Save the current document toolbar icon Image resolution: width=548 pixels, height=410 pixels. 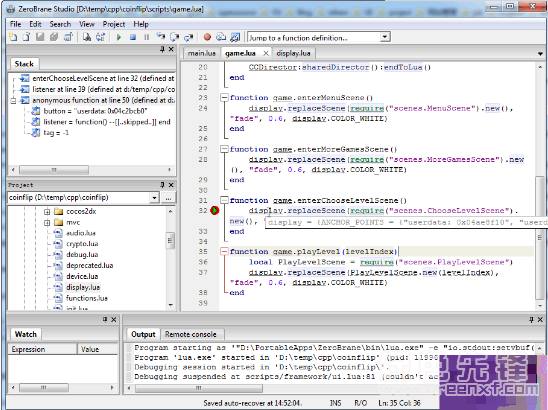tap(40, 37)
